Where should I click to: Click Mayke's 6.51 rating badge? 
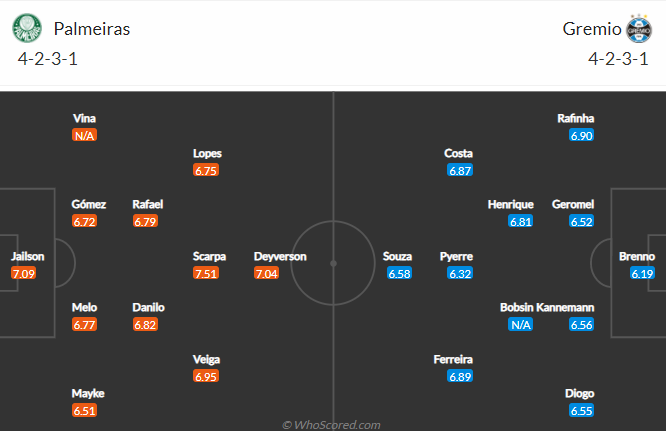point(85,410)
